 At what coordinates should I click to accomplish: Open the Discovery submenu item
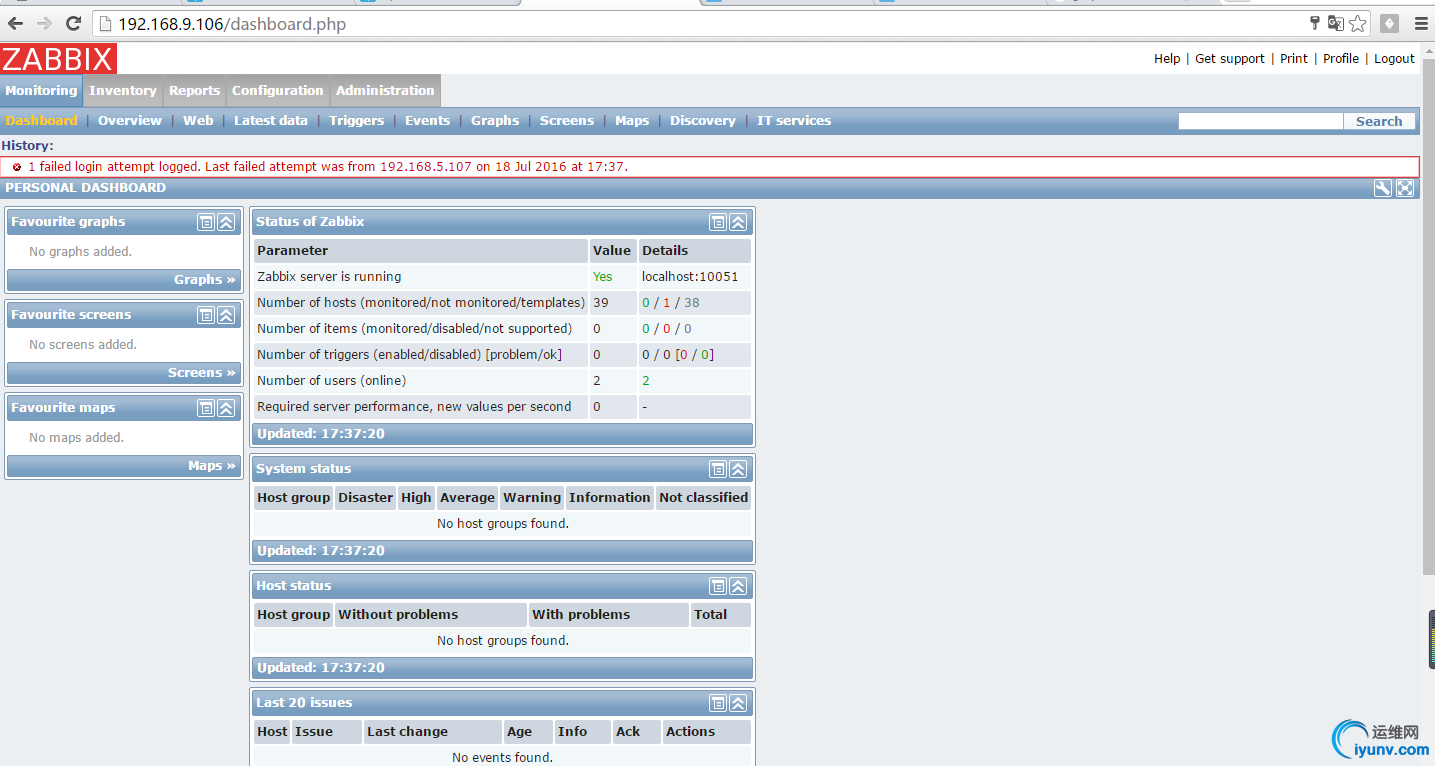[703, 121]
